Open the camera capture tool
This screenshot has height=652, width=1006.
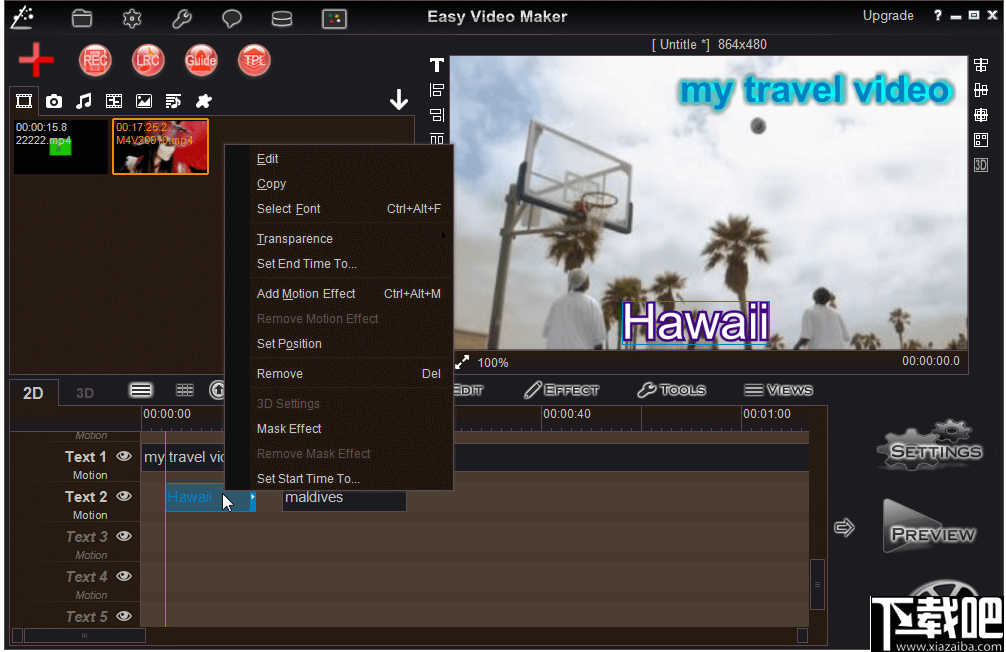point(54,100)
